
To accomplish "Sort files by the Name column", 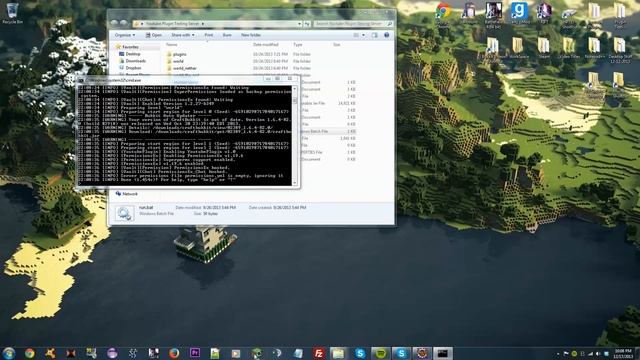I will click(171, 44).
